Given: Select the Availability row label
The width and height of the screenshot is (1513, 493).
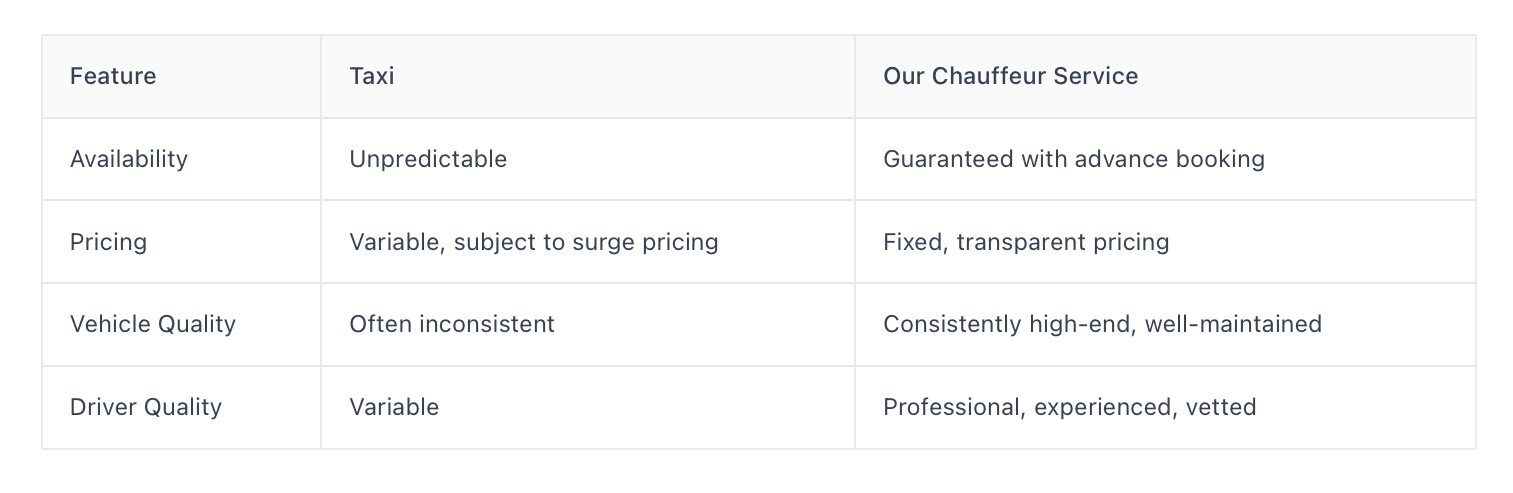Looking at the screenshot, I should tap(129, 159).
